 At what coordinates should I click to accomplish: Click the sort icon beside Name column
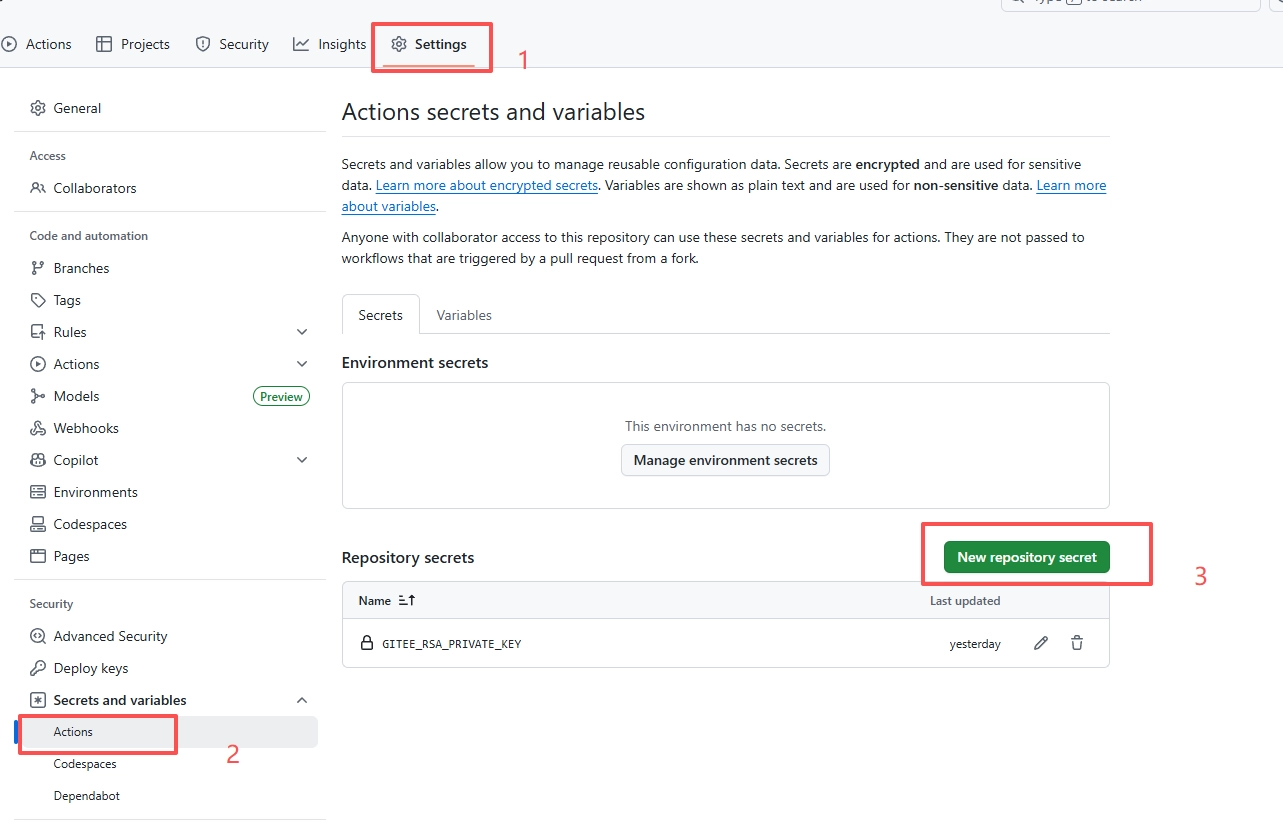(x=406, y=601)
